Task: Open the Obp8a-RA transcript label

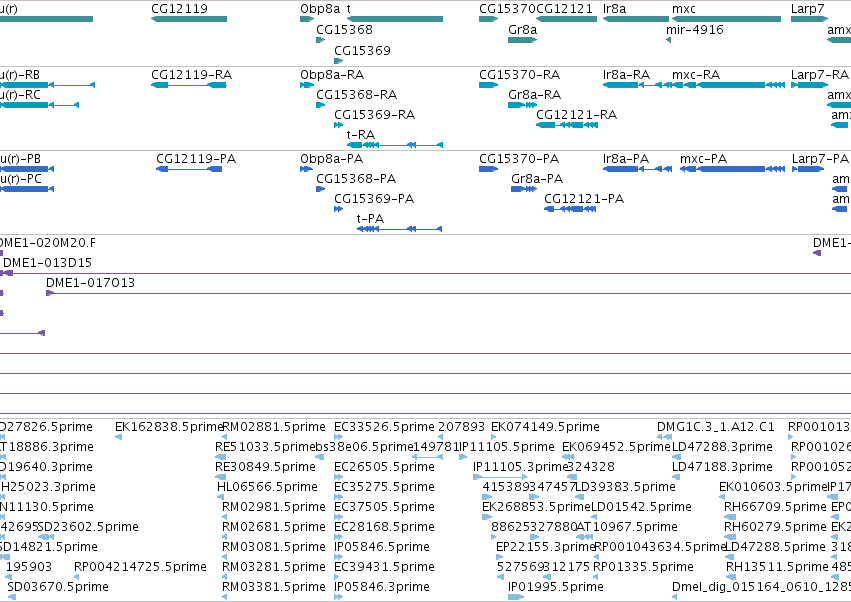Action: 332,74
